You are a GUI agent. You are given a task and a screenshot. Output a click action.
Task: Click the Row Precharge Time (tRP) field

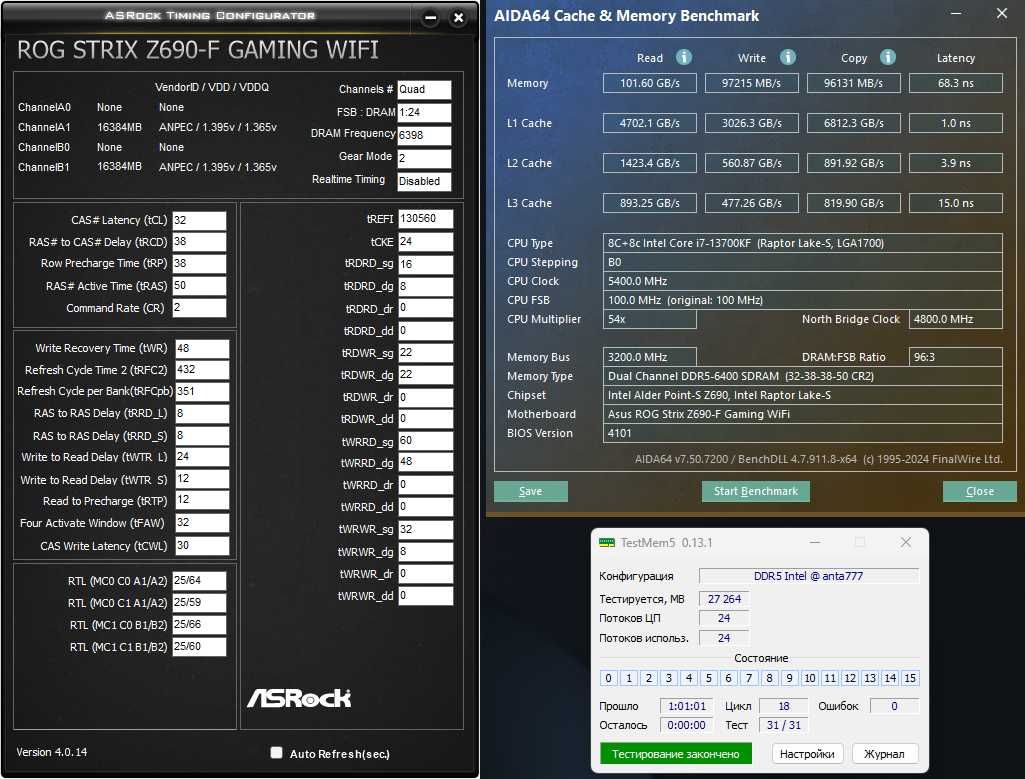pyautogui.click(x=199, y=263)
